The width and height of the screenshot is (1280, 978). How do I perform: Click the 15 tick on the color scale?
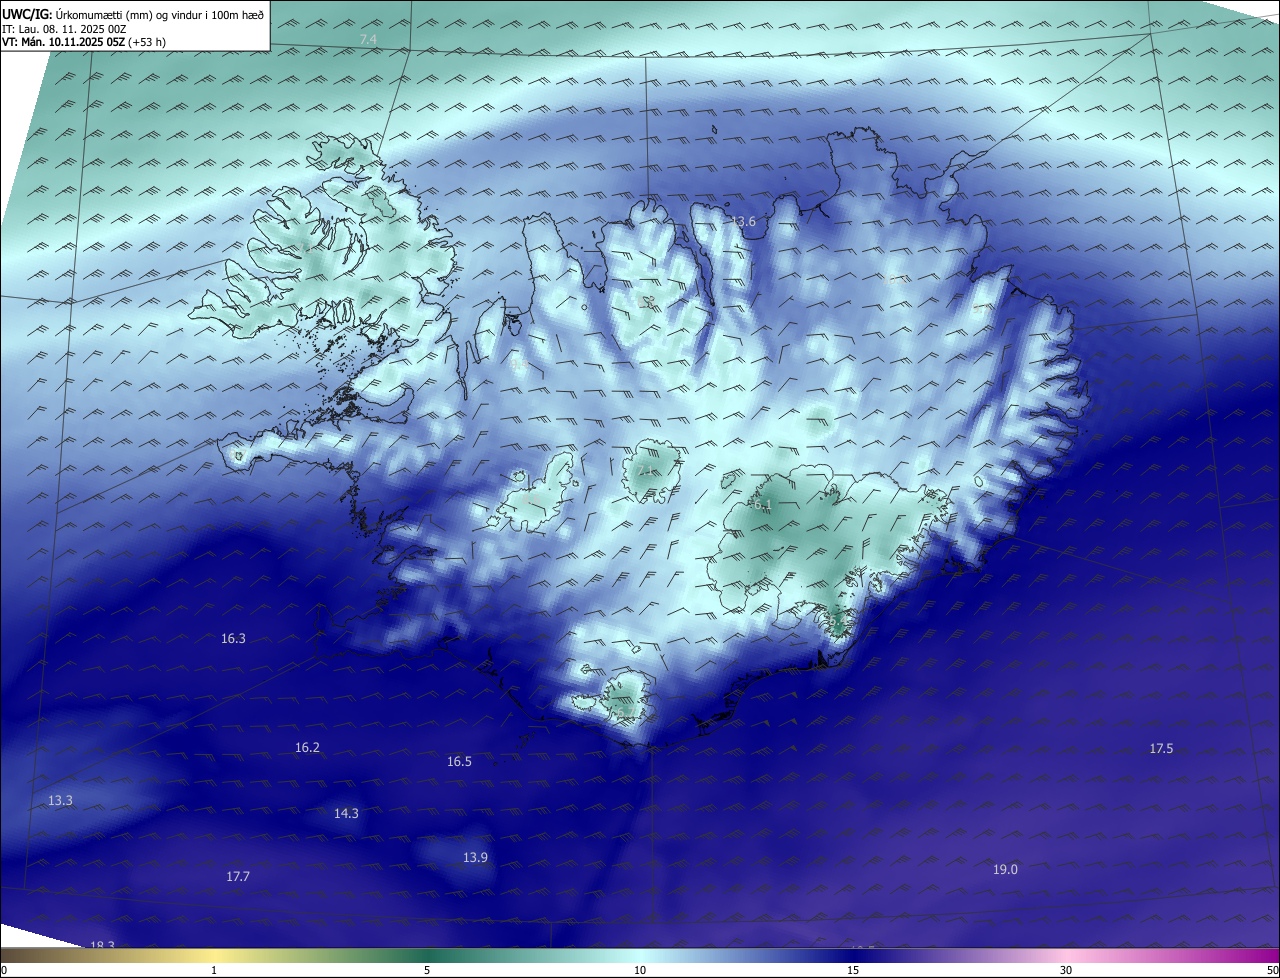pos(853,970)
